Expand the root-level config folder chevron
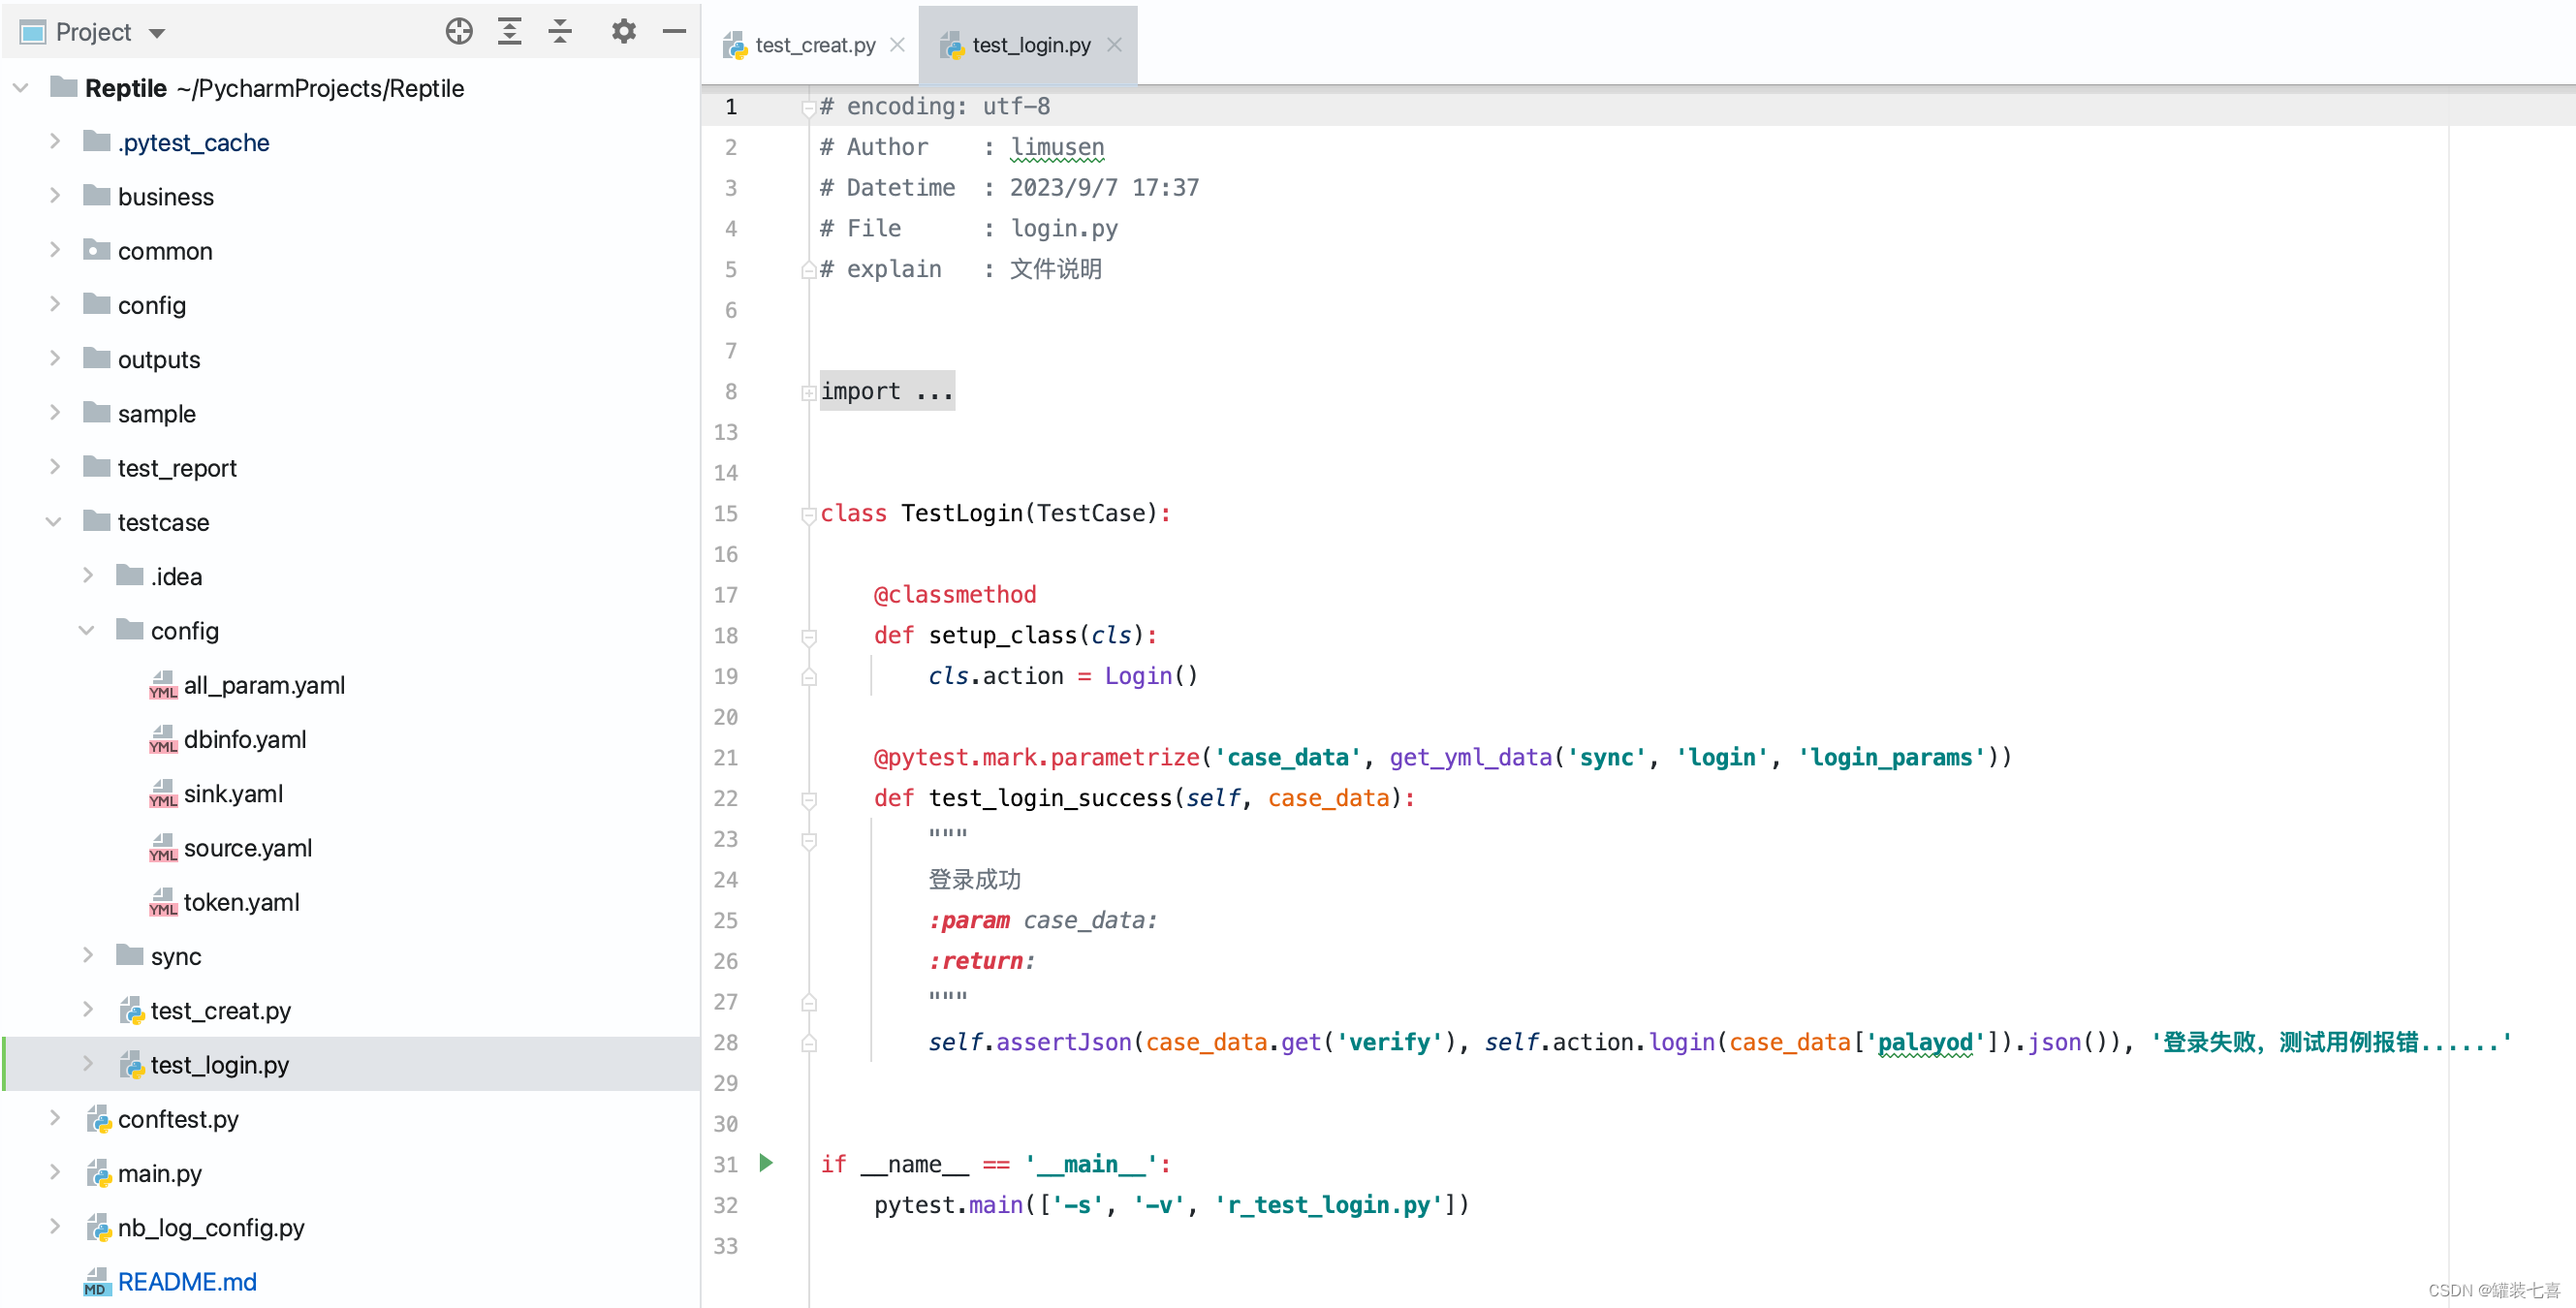The height and width of the screenshot is (1308, 2576). point(54,305)
